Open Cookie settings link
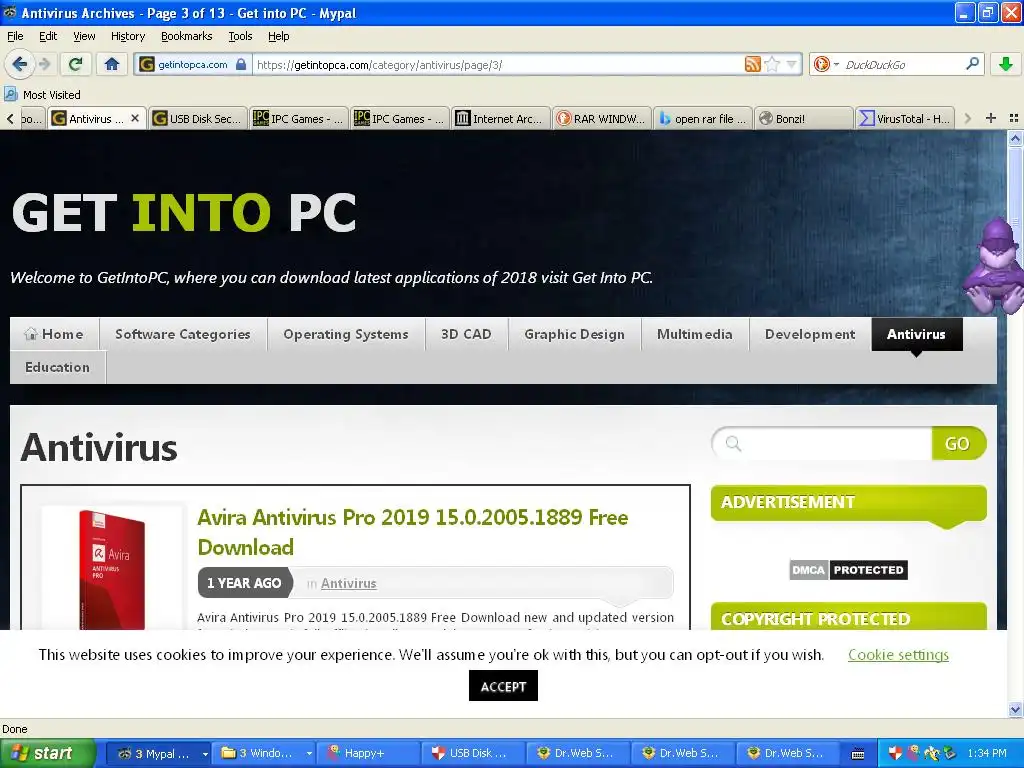 [x=898, y=654]
